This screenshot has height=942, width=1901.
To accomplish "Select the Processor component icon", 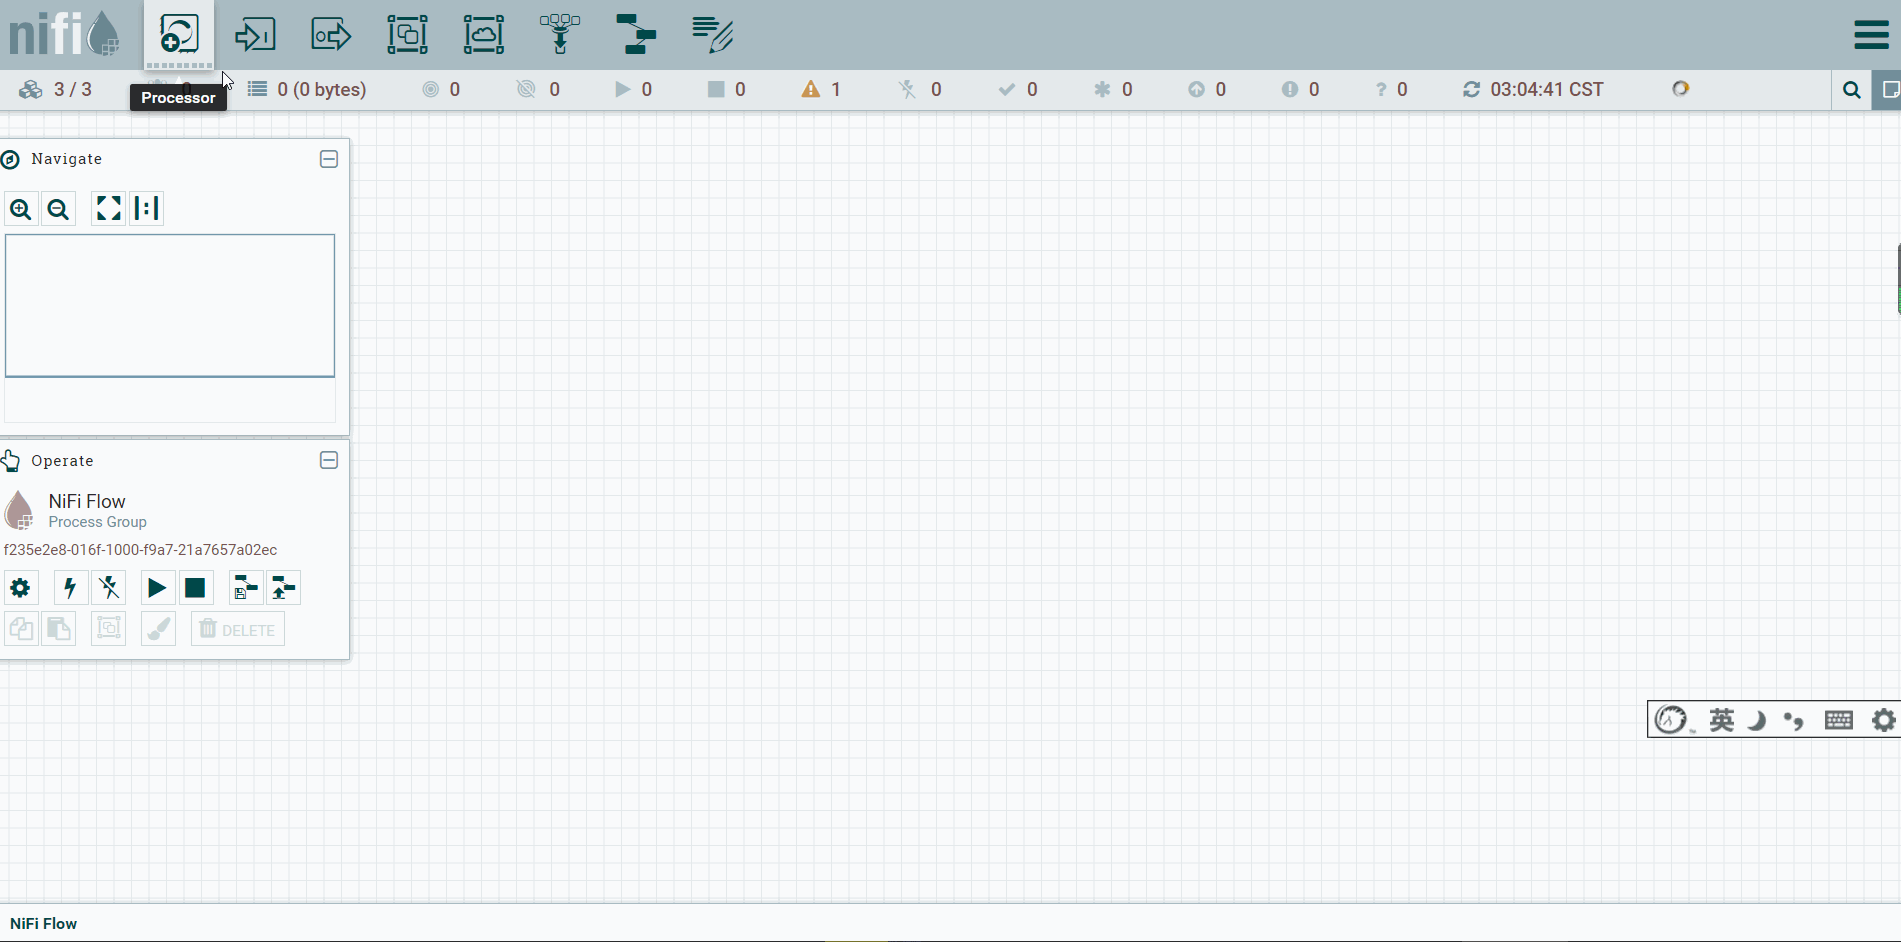I will [x=179, y=34].
